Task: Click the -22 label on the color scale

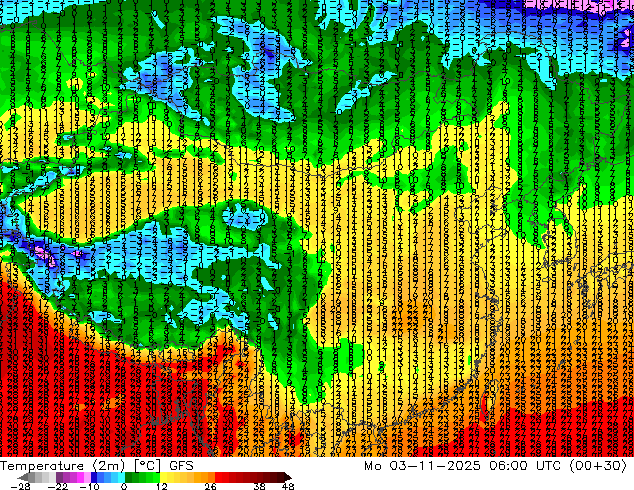Action: (x=58, y=486)
